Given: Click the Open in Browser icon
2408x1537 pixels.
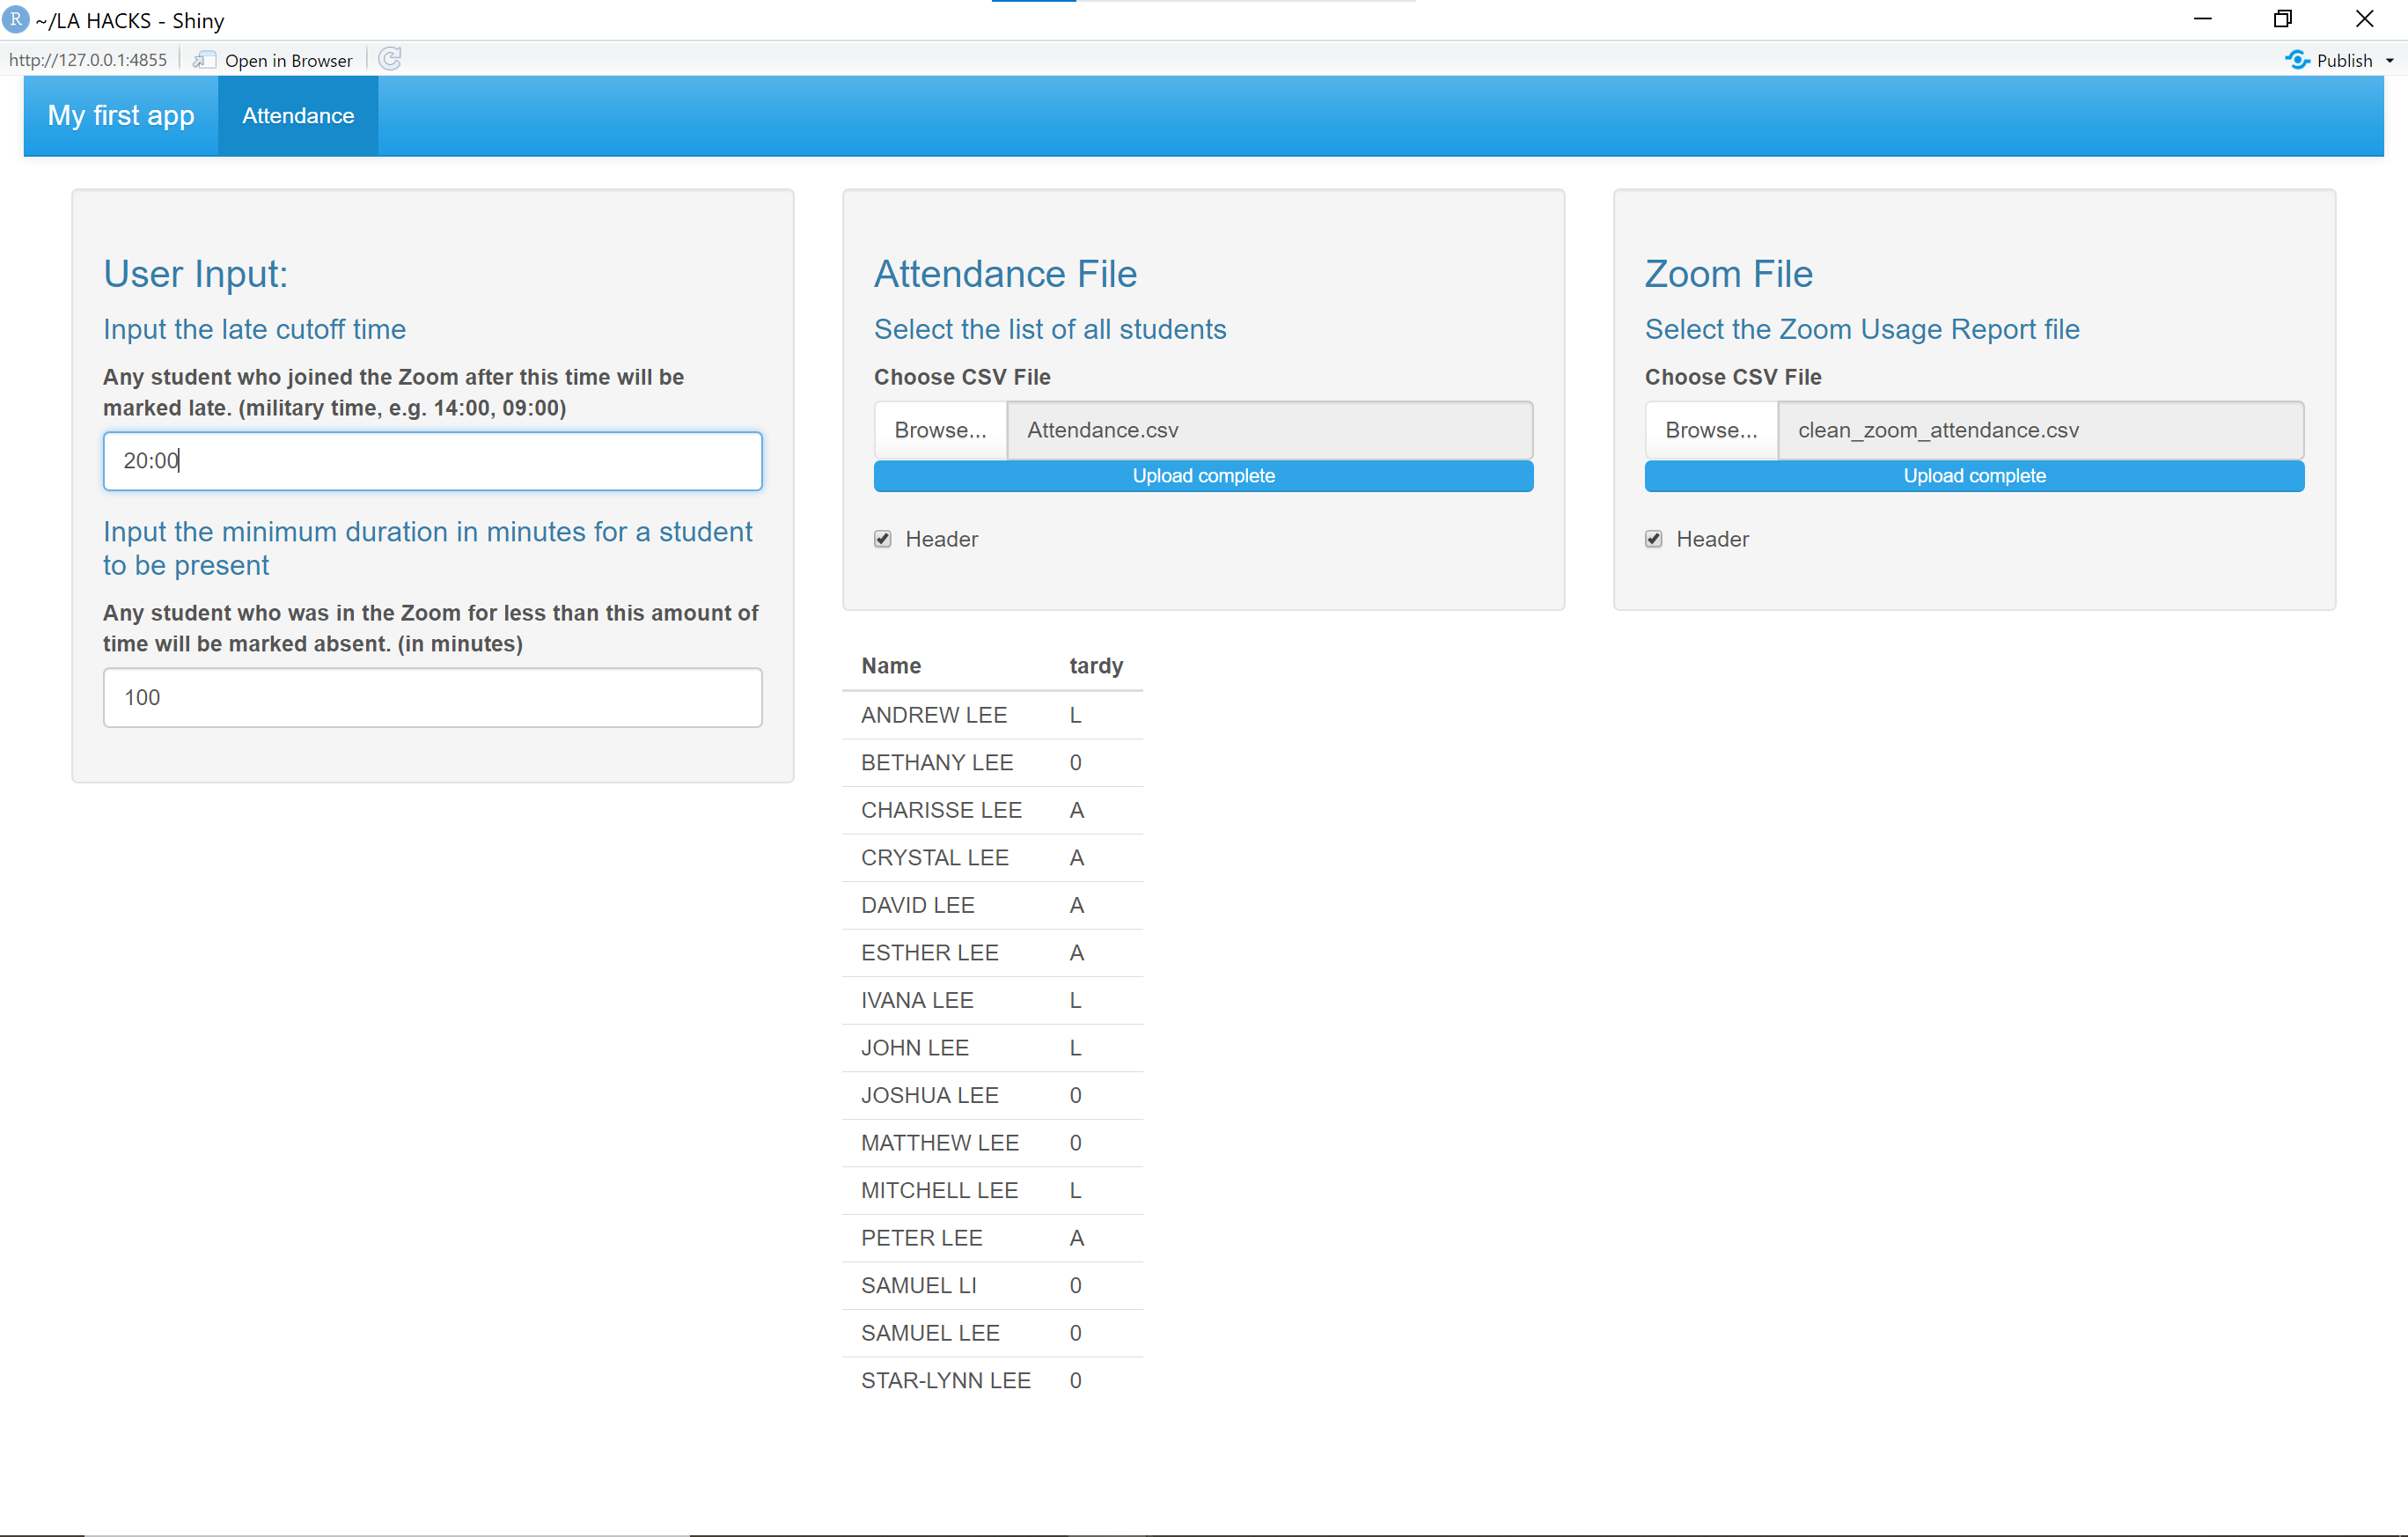Looking at the screenshot, I should 204,60.
